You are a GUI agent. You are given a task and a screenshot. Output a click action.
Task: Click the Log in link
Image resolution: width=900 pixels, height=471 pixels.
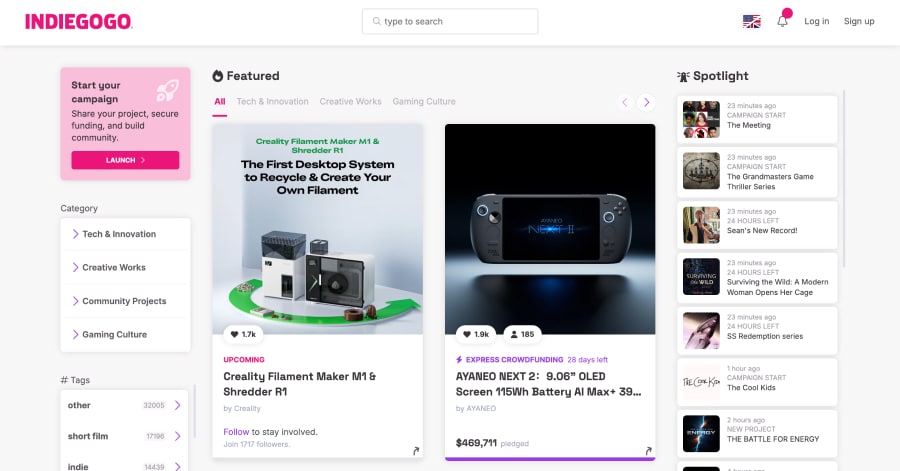click(x=816, y=21)
